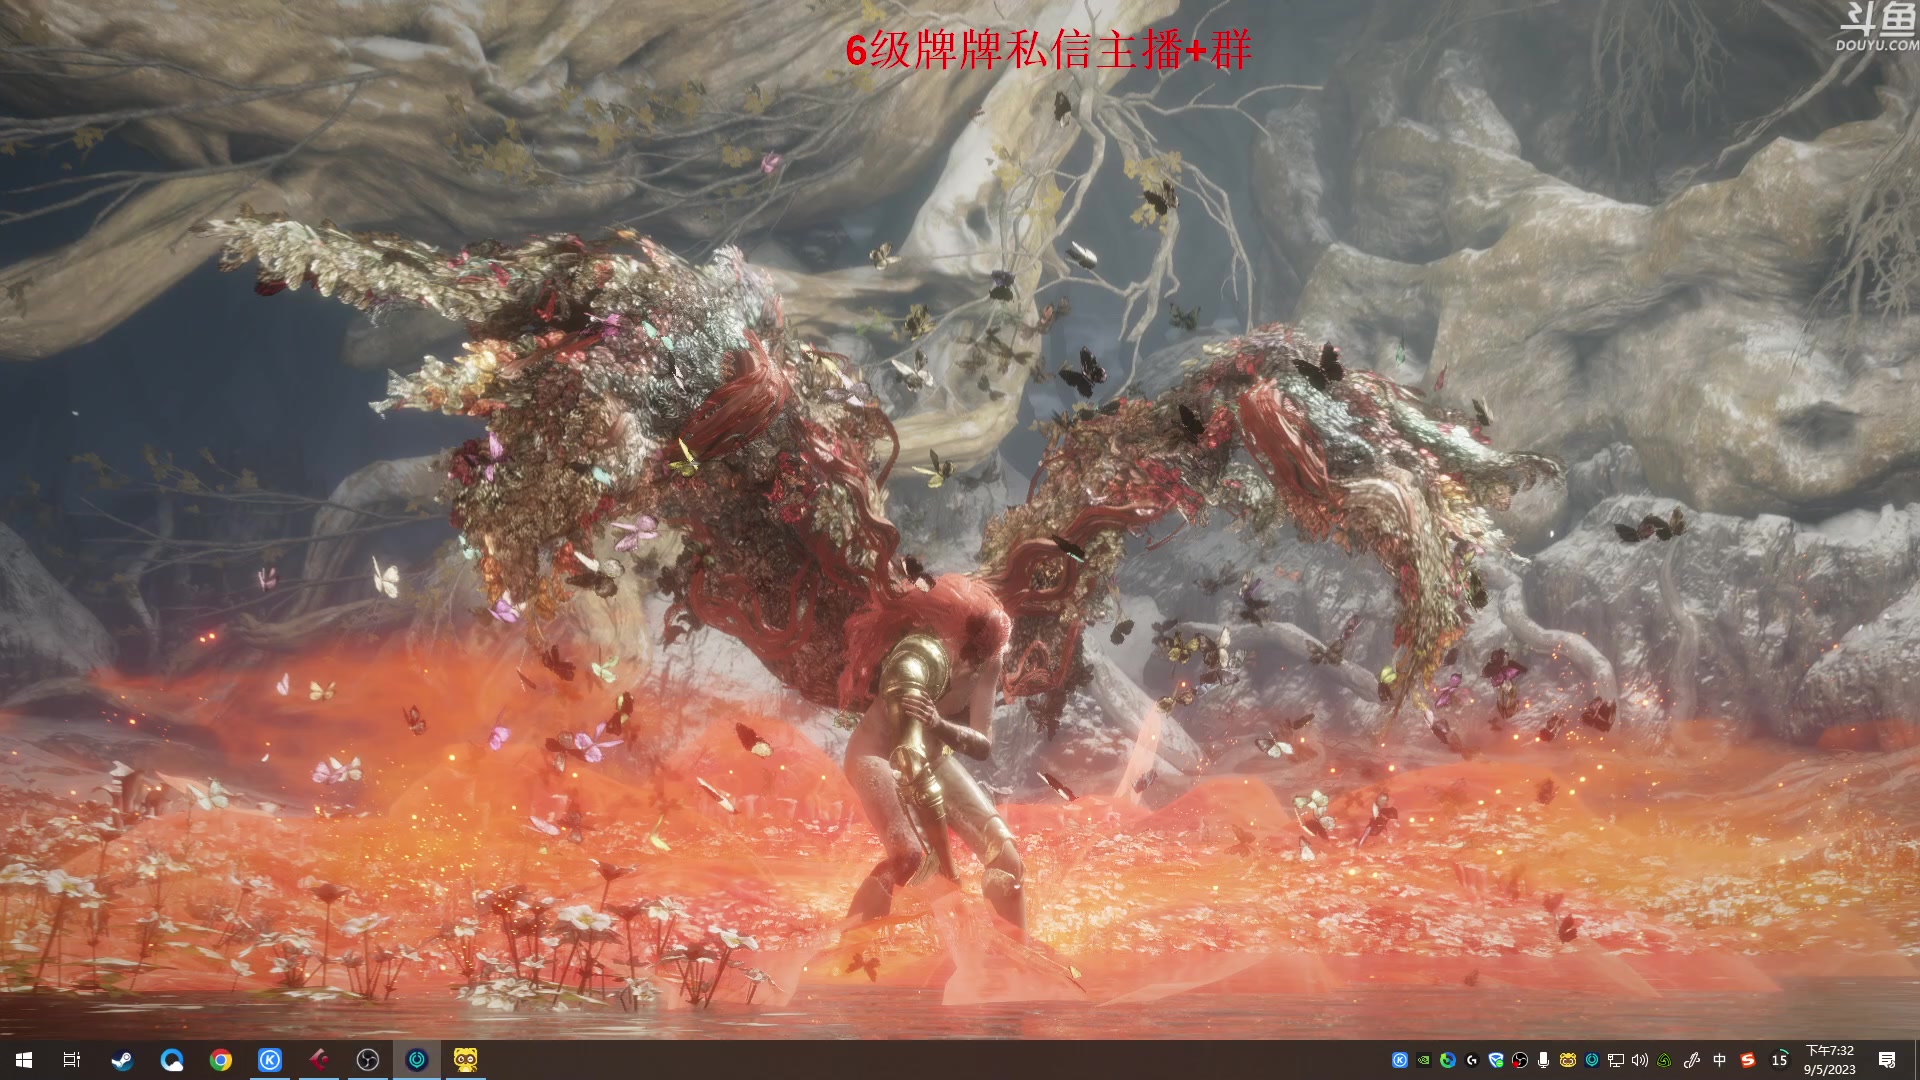Switch to the teal circular power-icon taskbar app
Viewport: 1920px width, 1080px height.
point(417,1060)
